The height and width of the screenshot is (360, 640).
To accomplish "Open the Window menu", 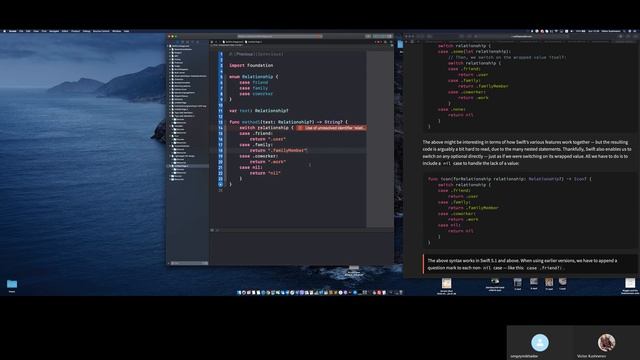I will click(117, 31).
